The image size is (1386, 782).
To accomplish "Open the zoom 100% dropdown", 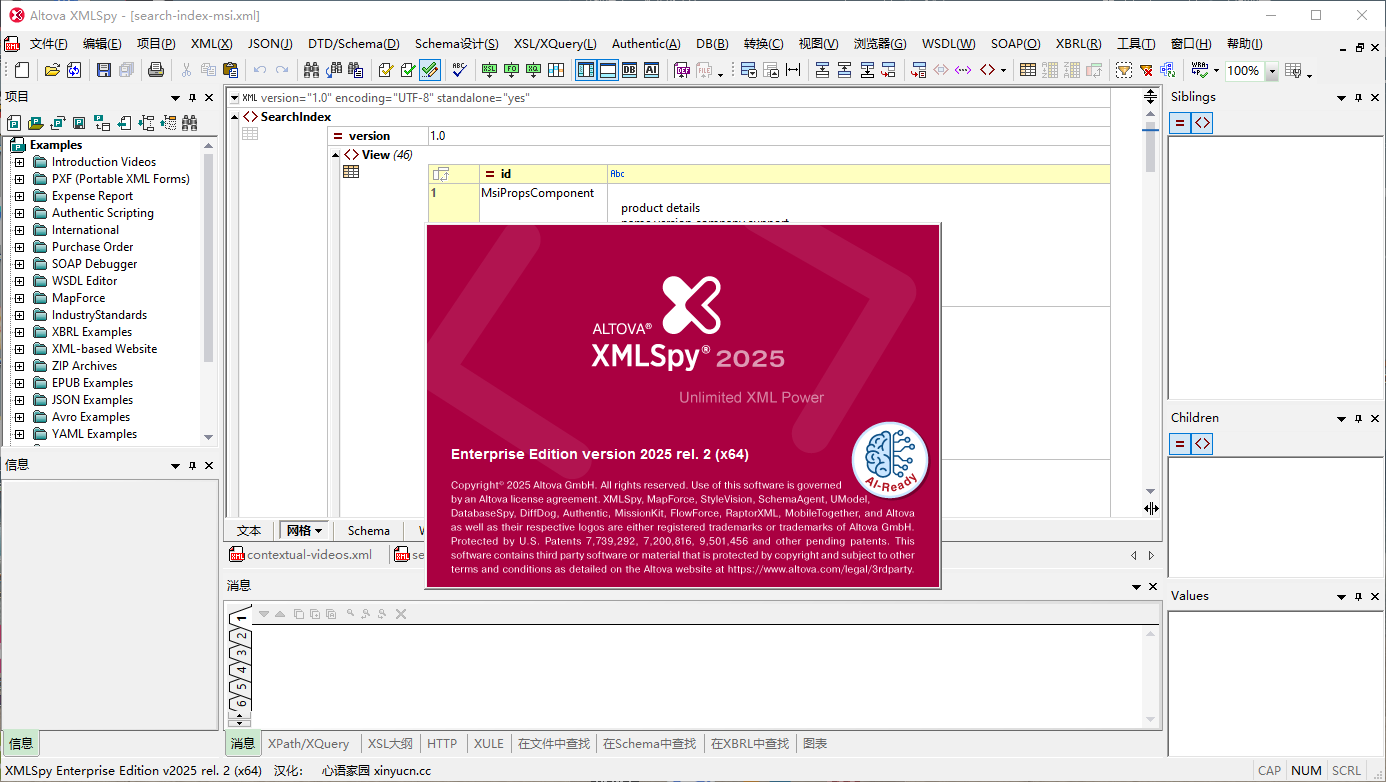I will [1272, 71].
